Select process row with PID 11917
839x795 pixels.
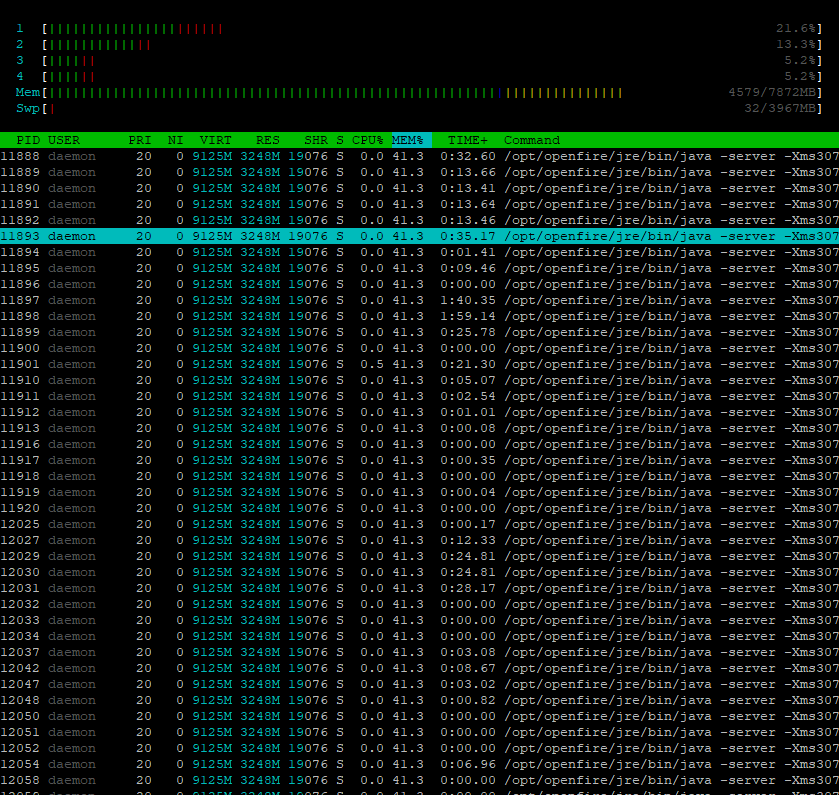click(420, 460)
